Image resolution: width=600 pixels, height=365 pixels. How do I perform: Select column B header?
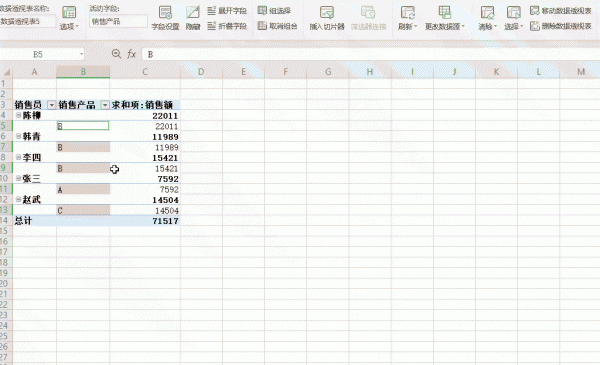83,72
